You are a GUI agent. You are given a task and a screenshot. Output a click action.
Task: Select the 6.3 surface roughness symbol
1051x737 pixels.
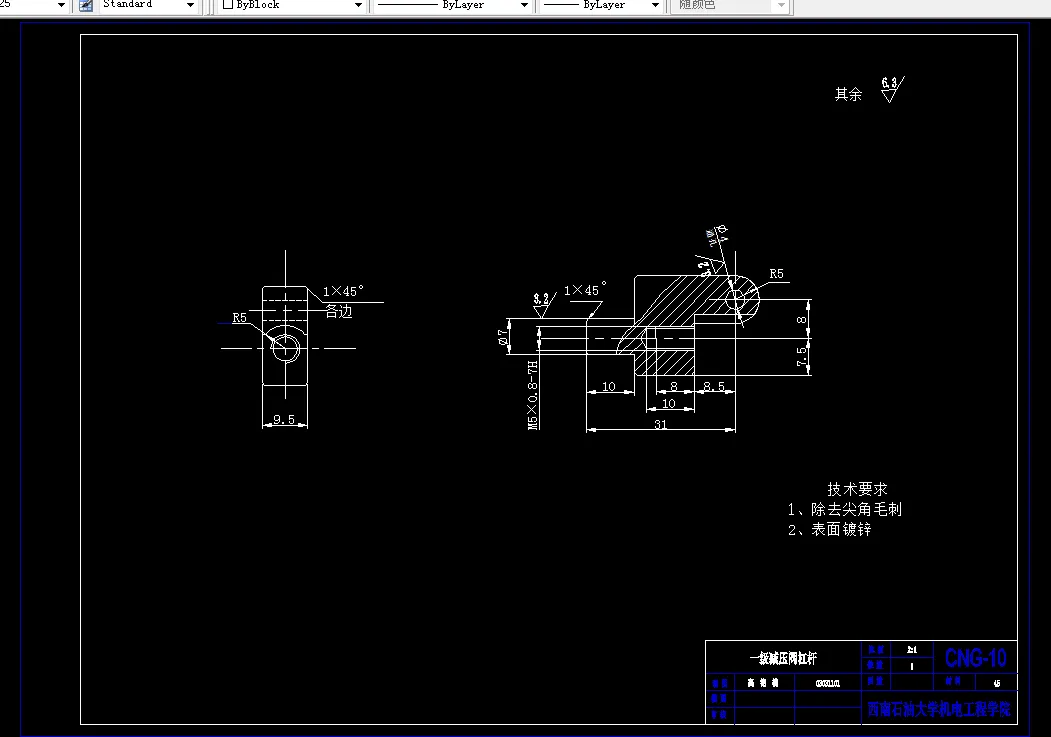[892, 89]
